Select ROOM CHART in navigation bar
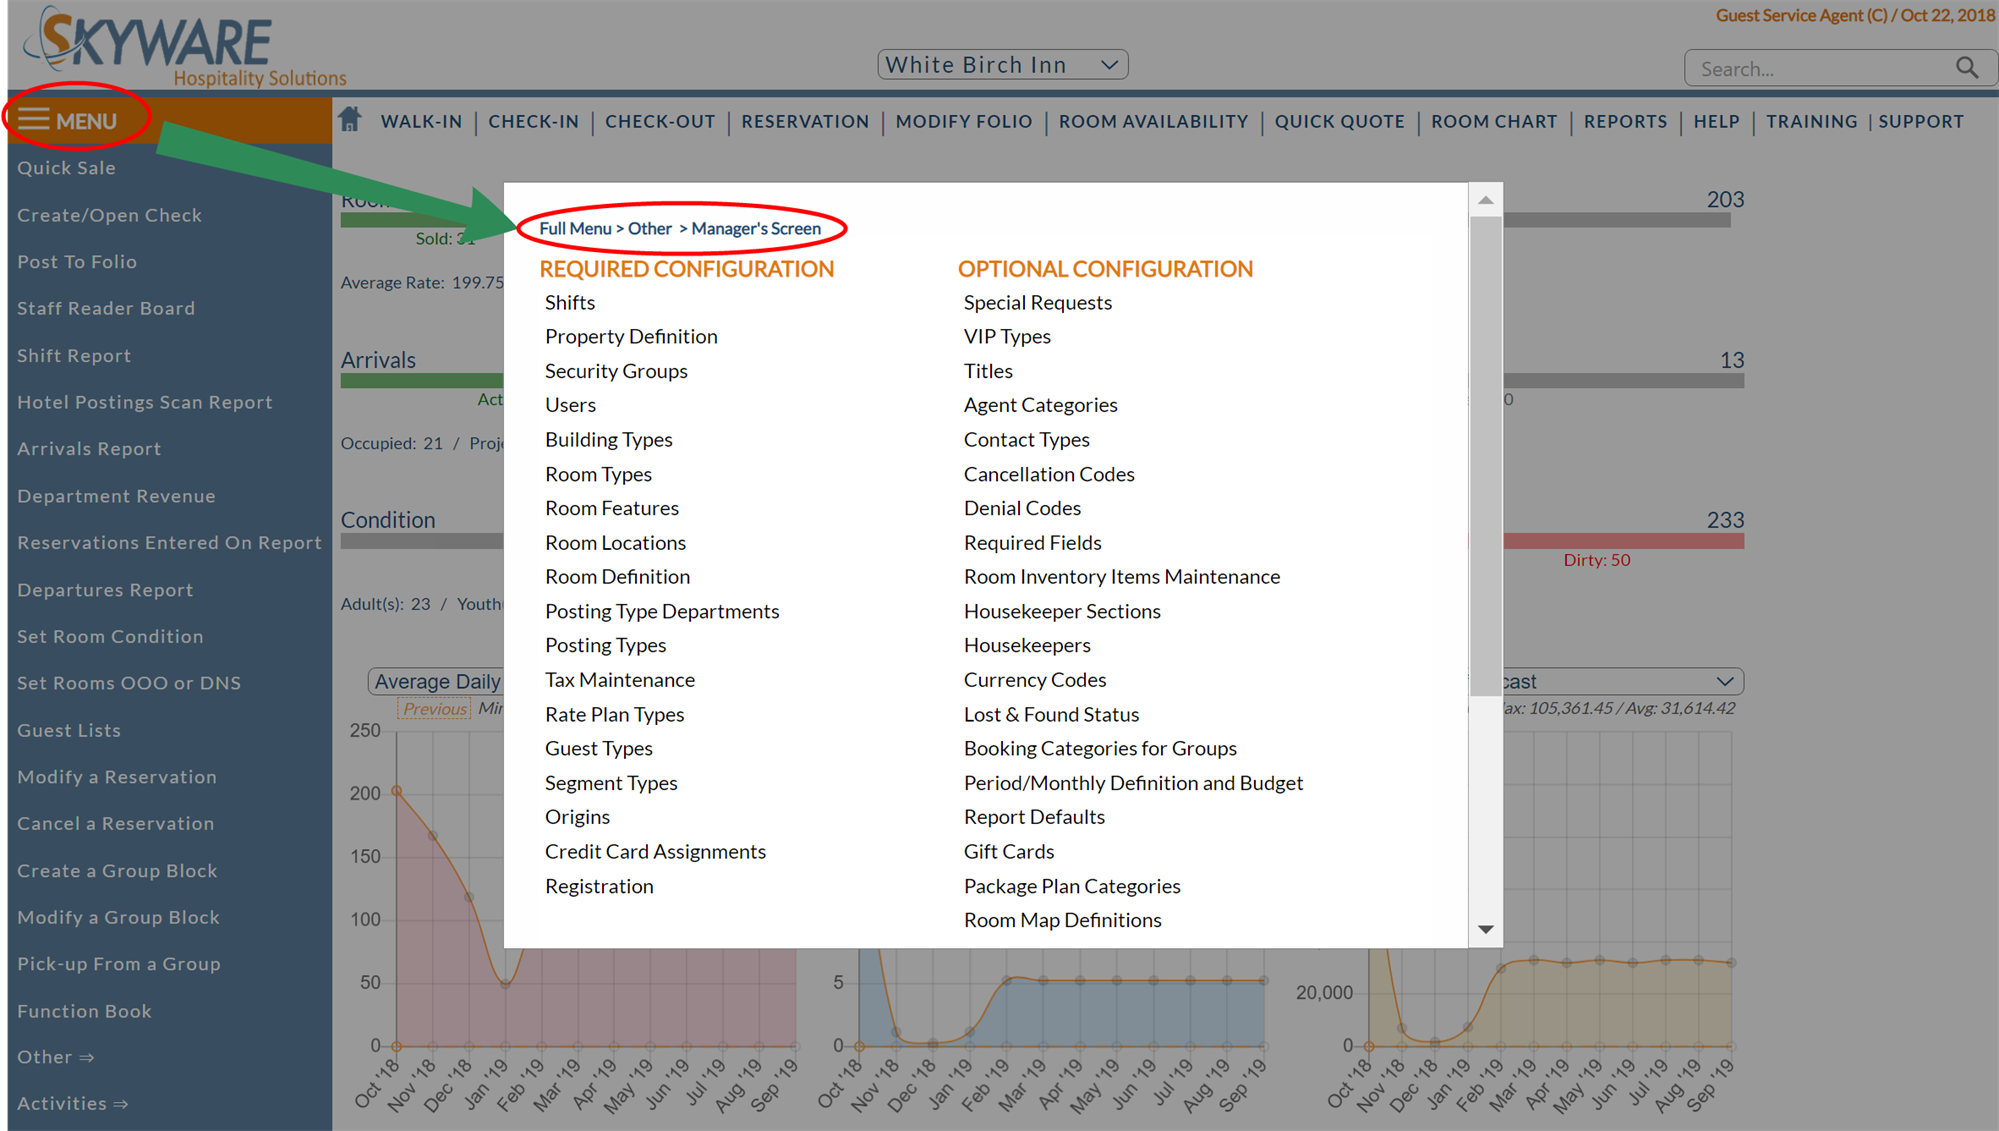This screenshot has width=1999, height=1131. [1494, 121]
